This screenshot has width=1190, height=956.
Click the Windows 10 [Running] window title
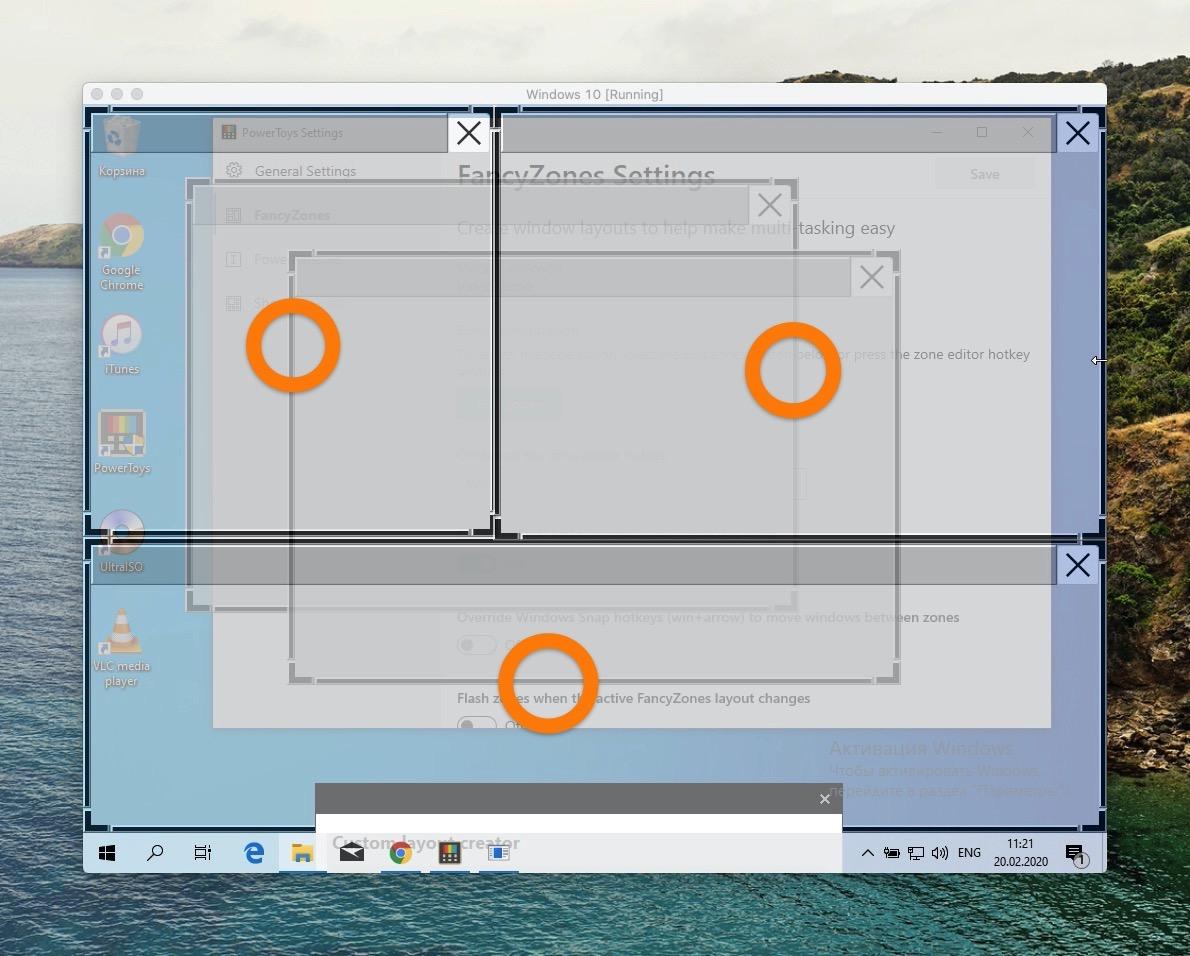(x=594, y=94)
